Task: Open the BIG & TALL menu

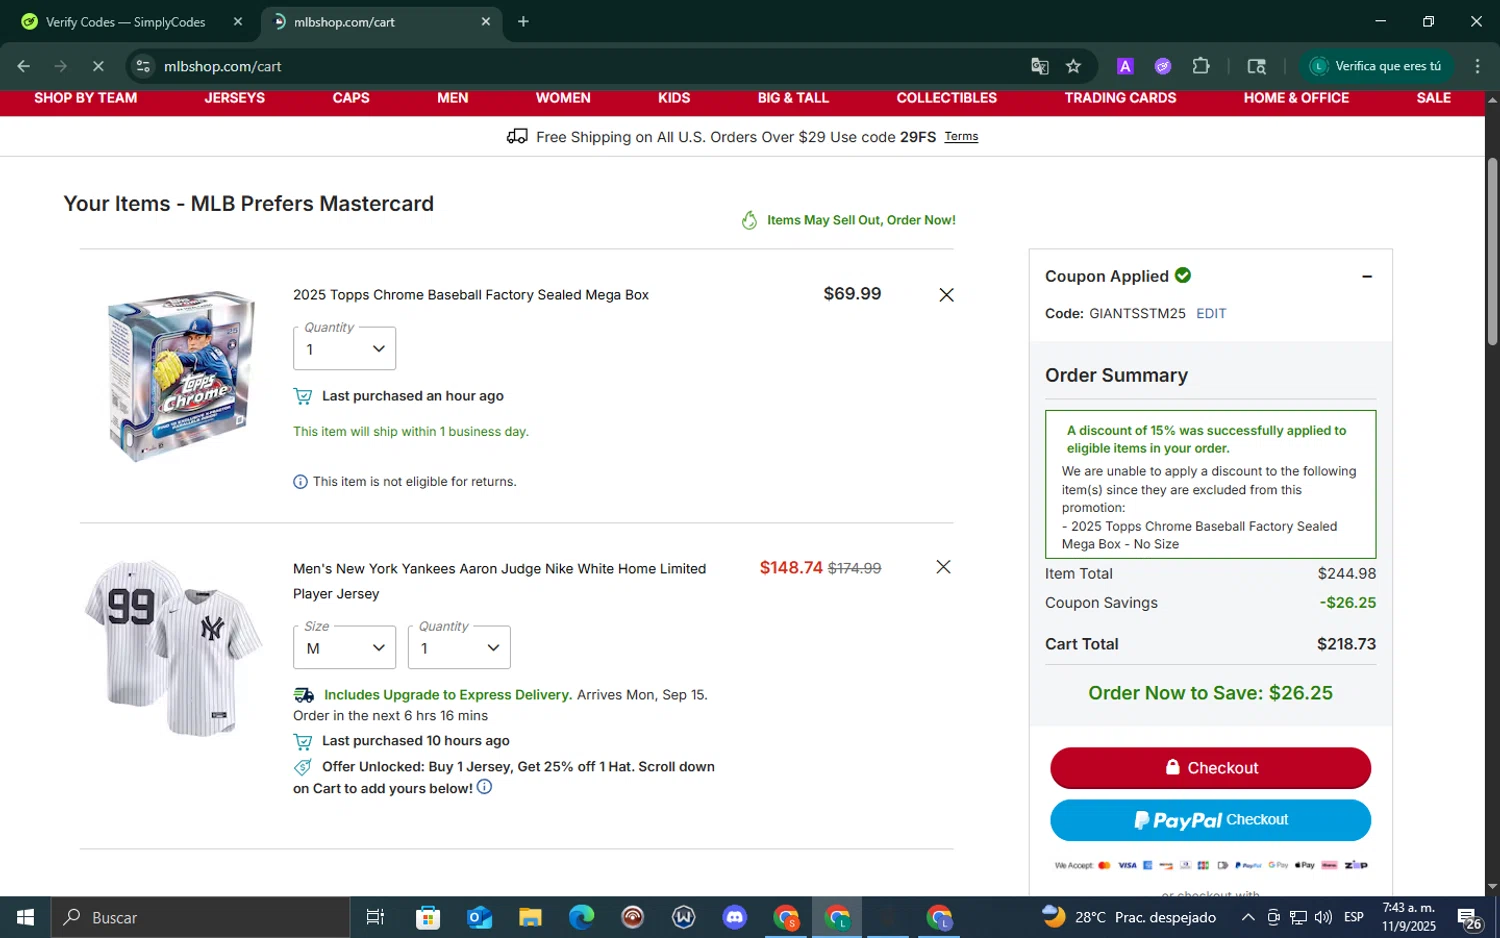Action: coord(793,98)
